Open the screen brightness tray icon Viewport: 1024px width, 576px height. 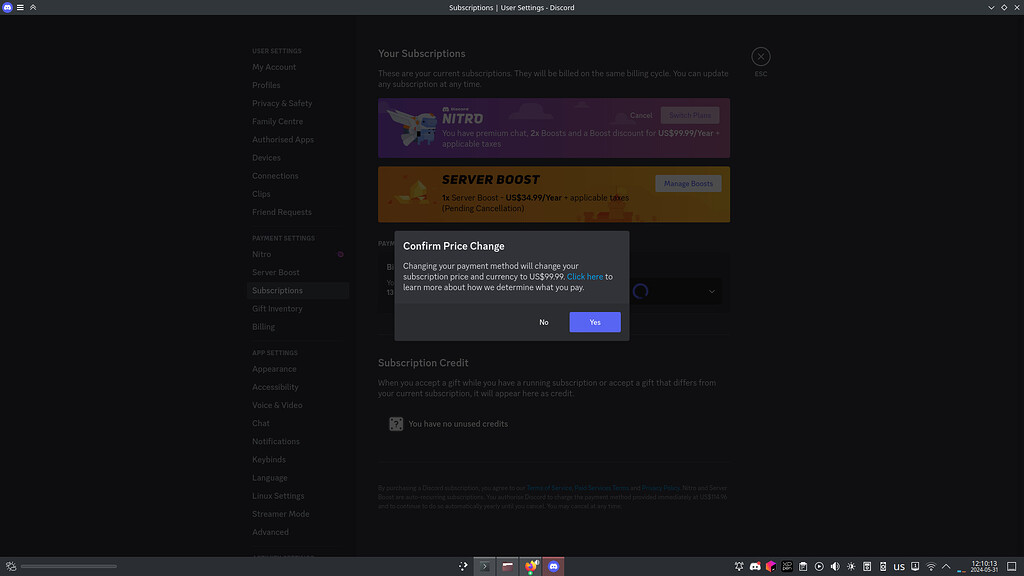click(851, 567)
